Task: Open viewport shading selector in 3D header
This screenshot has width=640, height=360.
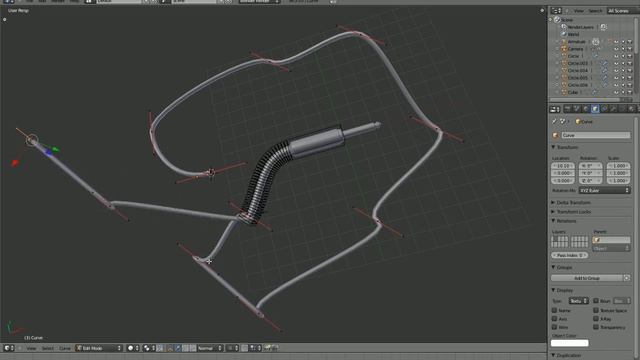Action: click(133, 348)
